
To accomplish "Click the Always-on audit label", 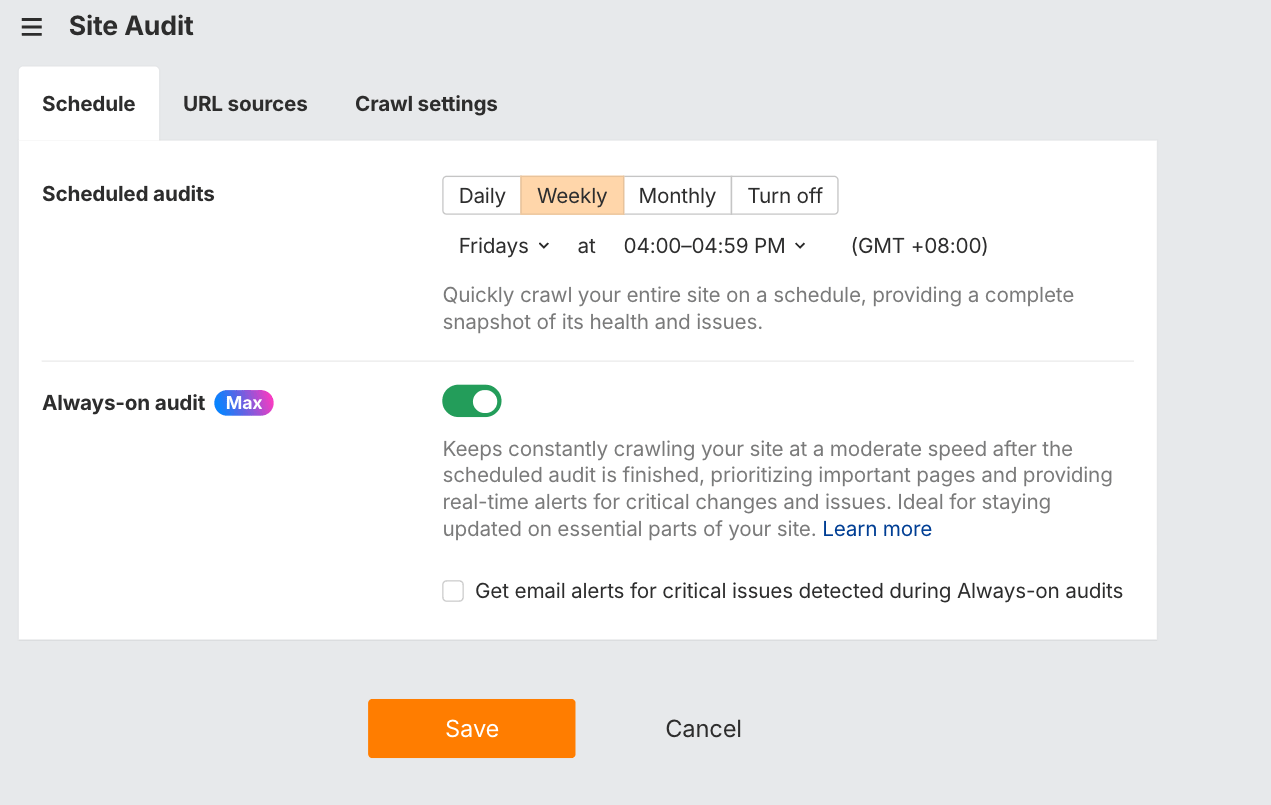I will coord(123,403).
